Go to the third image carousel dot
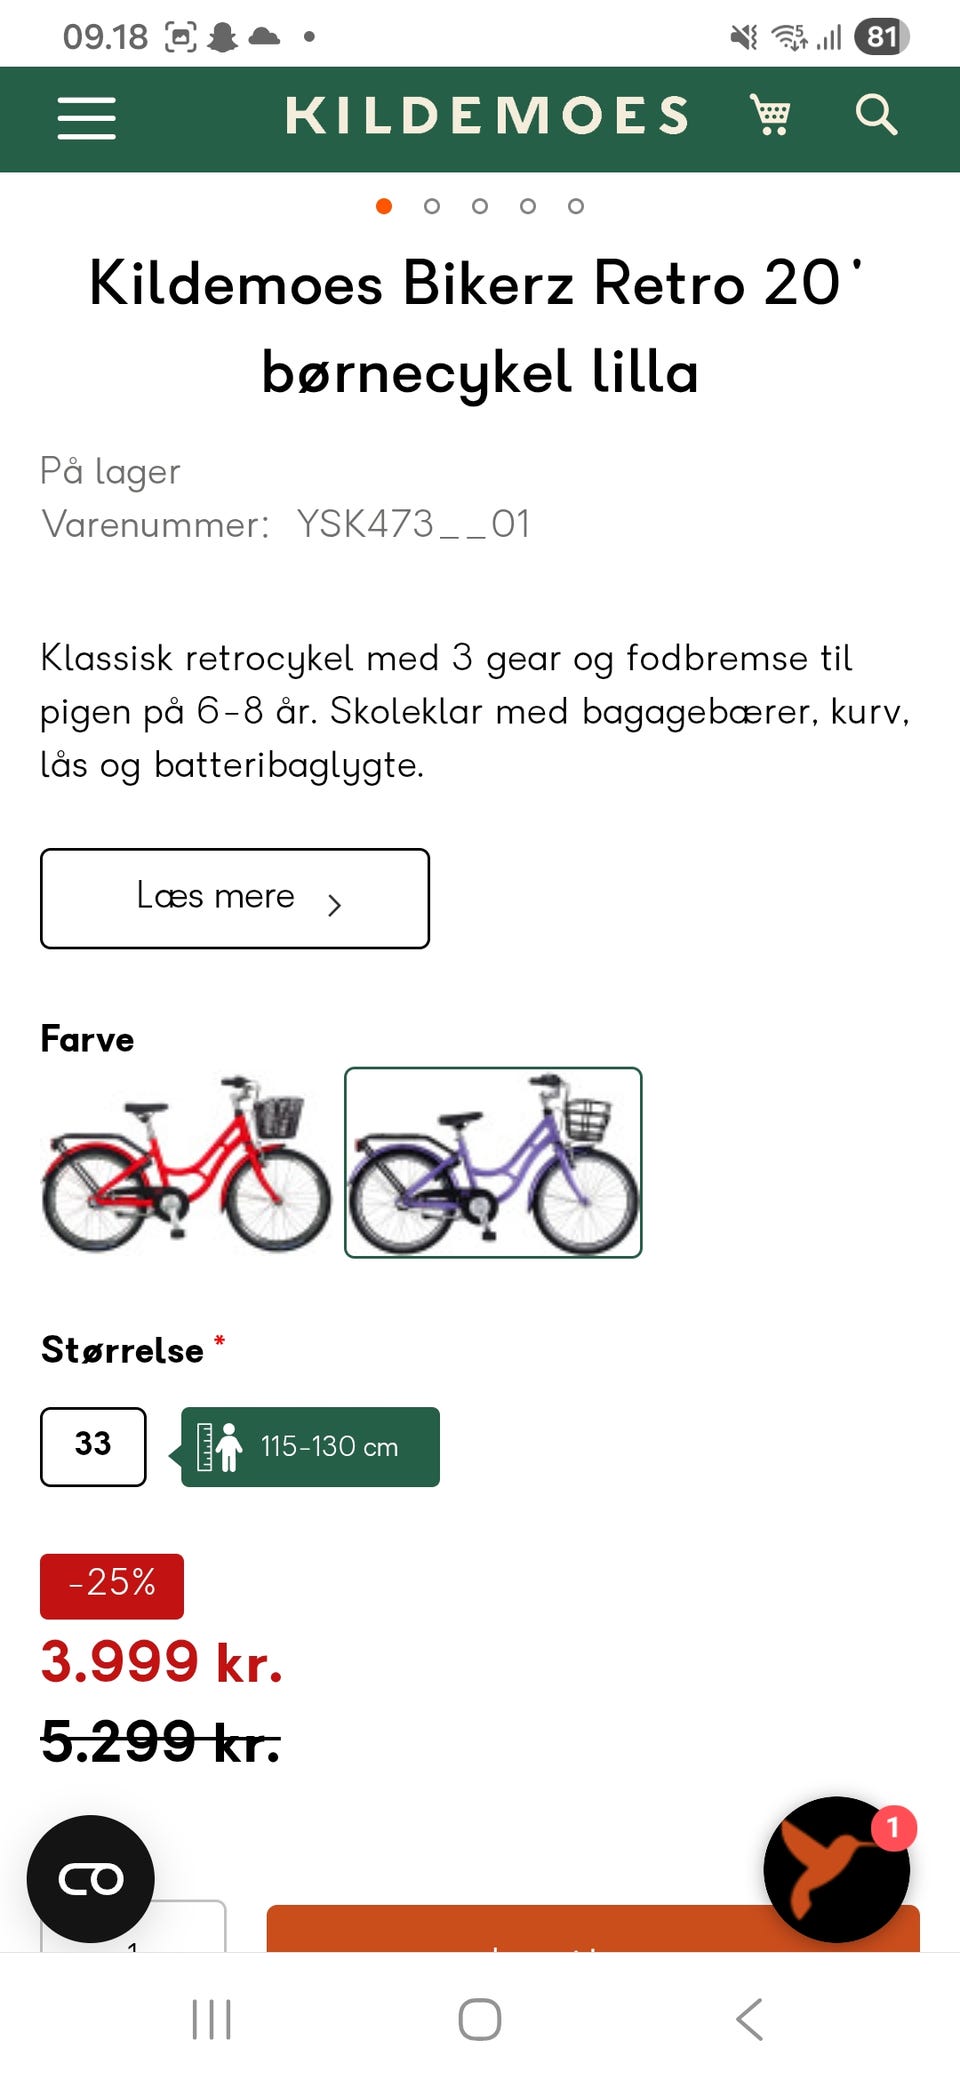Screen dimensions: 960x2080 coord(480,206)
